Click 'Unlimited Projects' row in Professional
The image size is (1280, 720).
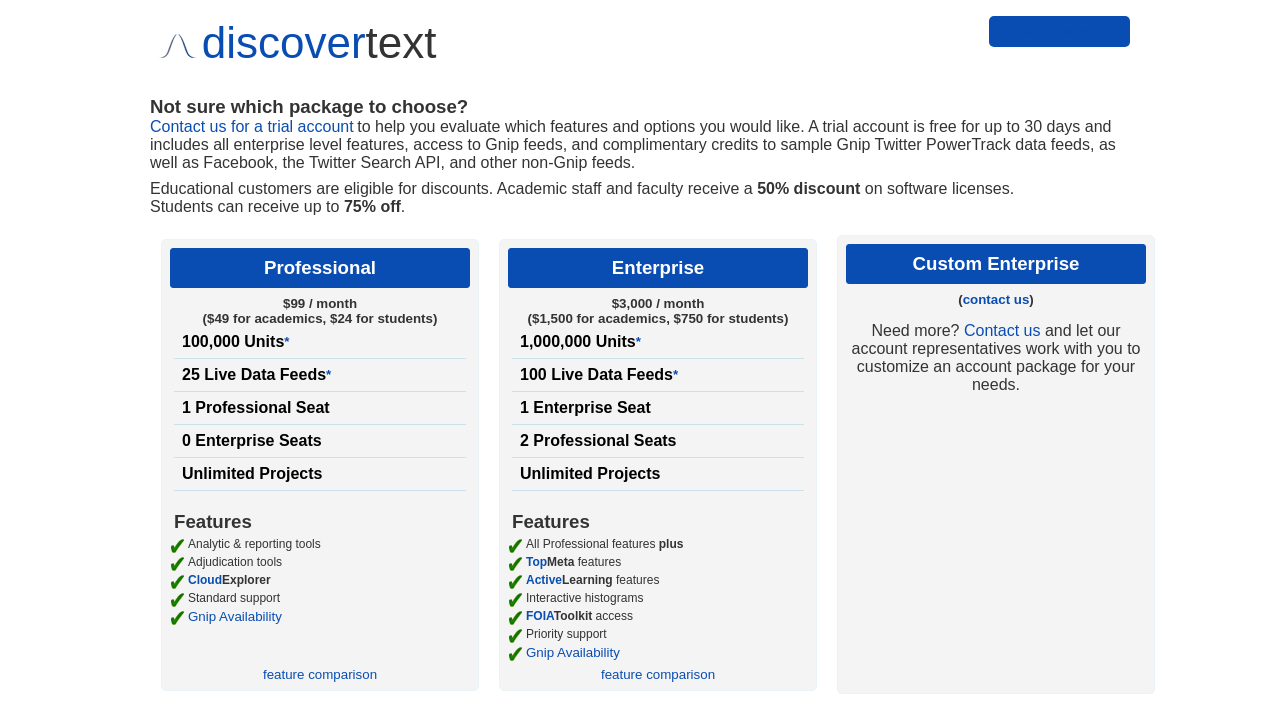coord(320,474)
